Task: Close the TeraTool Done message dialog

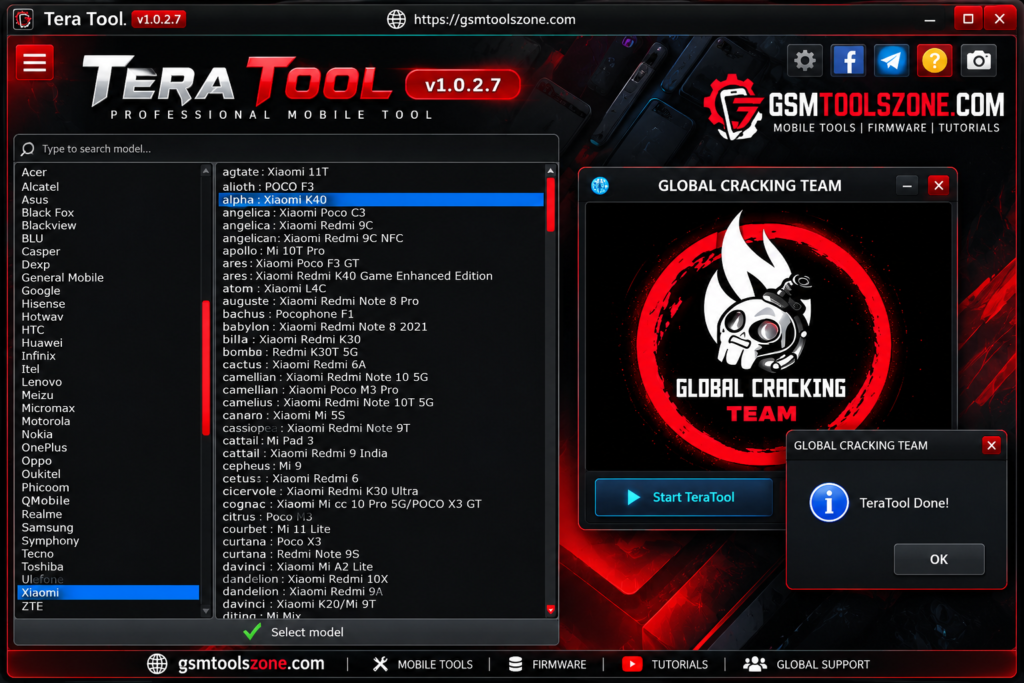Action: click(991, 445)
